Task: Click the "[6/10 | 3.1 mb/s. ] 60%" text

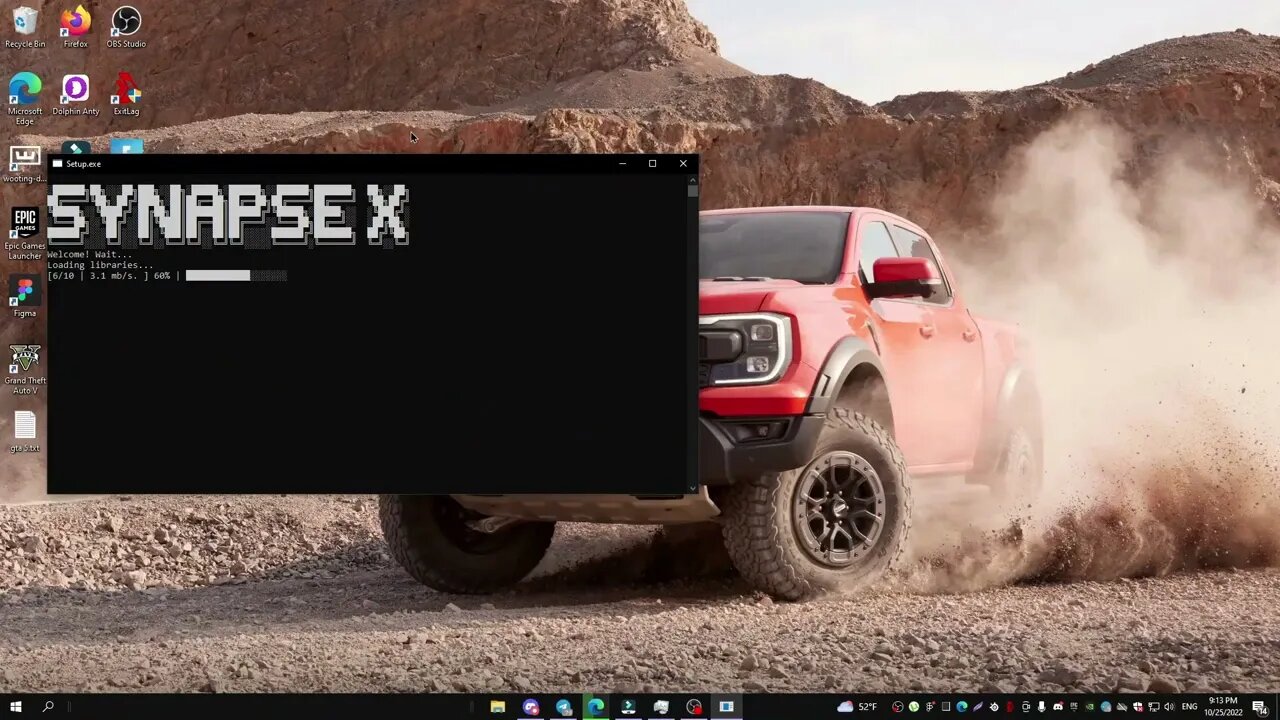Action: pos(109,275)
